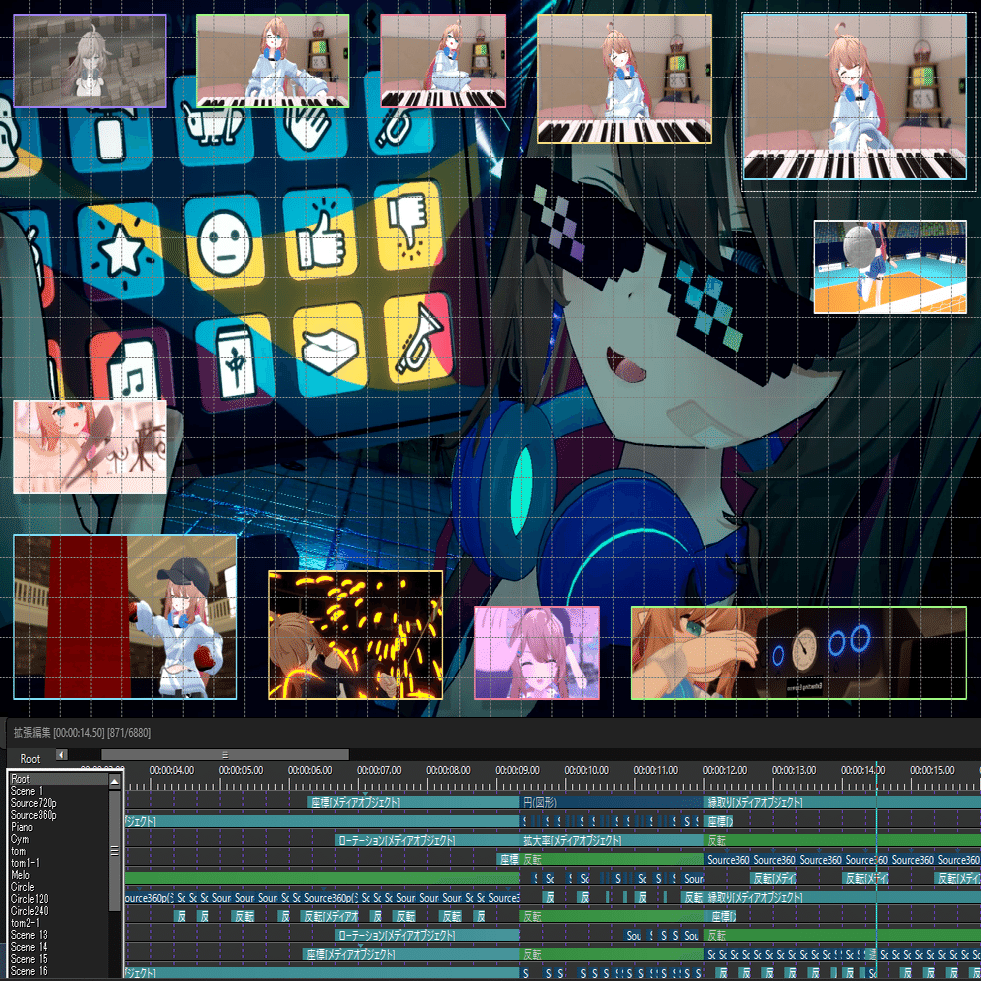The height and width of the screenshot is (981, 981).
Task: Select the lower ローテーション[メディアオブジェクト] object
Action: [427, 935]
